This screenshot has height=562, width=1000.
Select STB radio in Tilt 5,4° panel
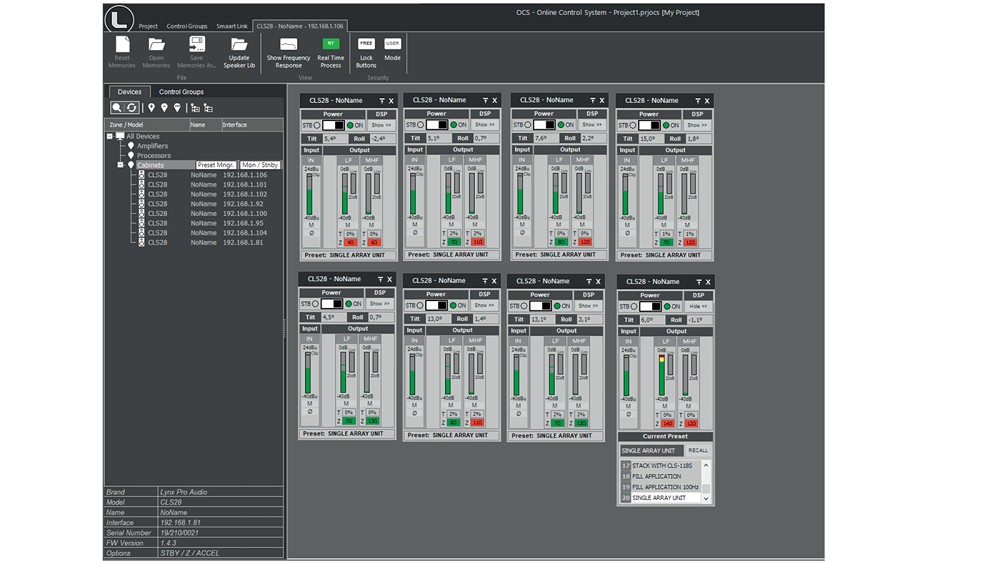(x=317, y=126)
